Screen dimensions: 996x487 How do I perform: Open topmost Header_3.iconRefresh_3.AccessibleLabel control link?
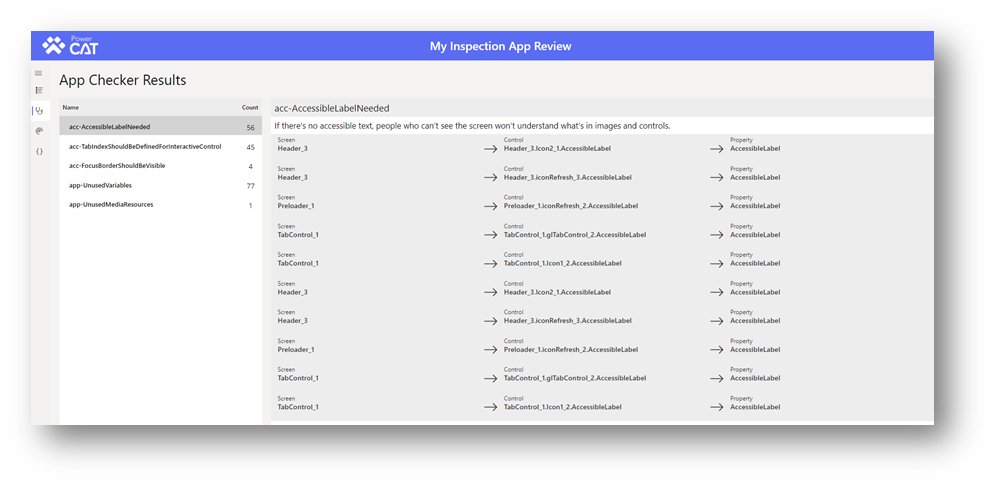(567, 178)
